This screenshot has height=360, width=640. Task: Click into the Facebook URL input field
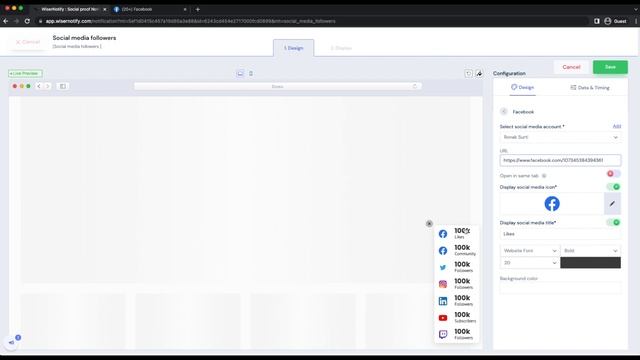click(560, 160)
